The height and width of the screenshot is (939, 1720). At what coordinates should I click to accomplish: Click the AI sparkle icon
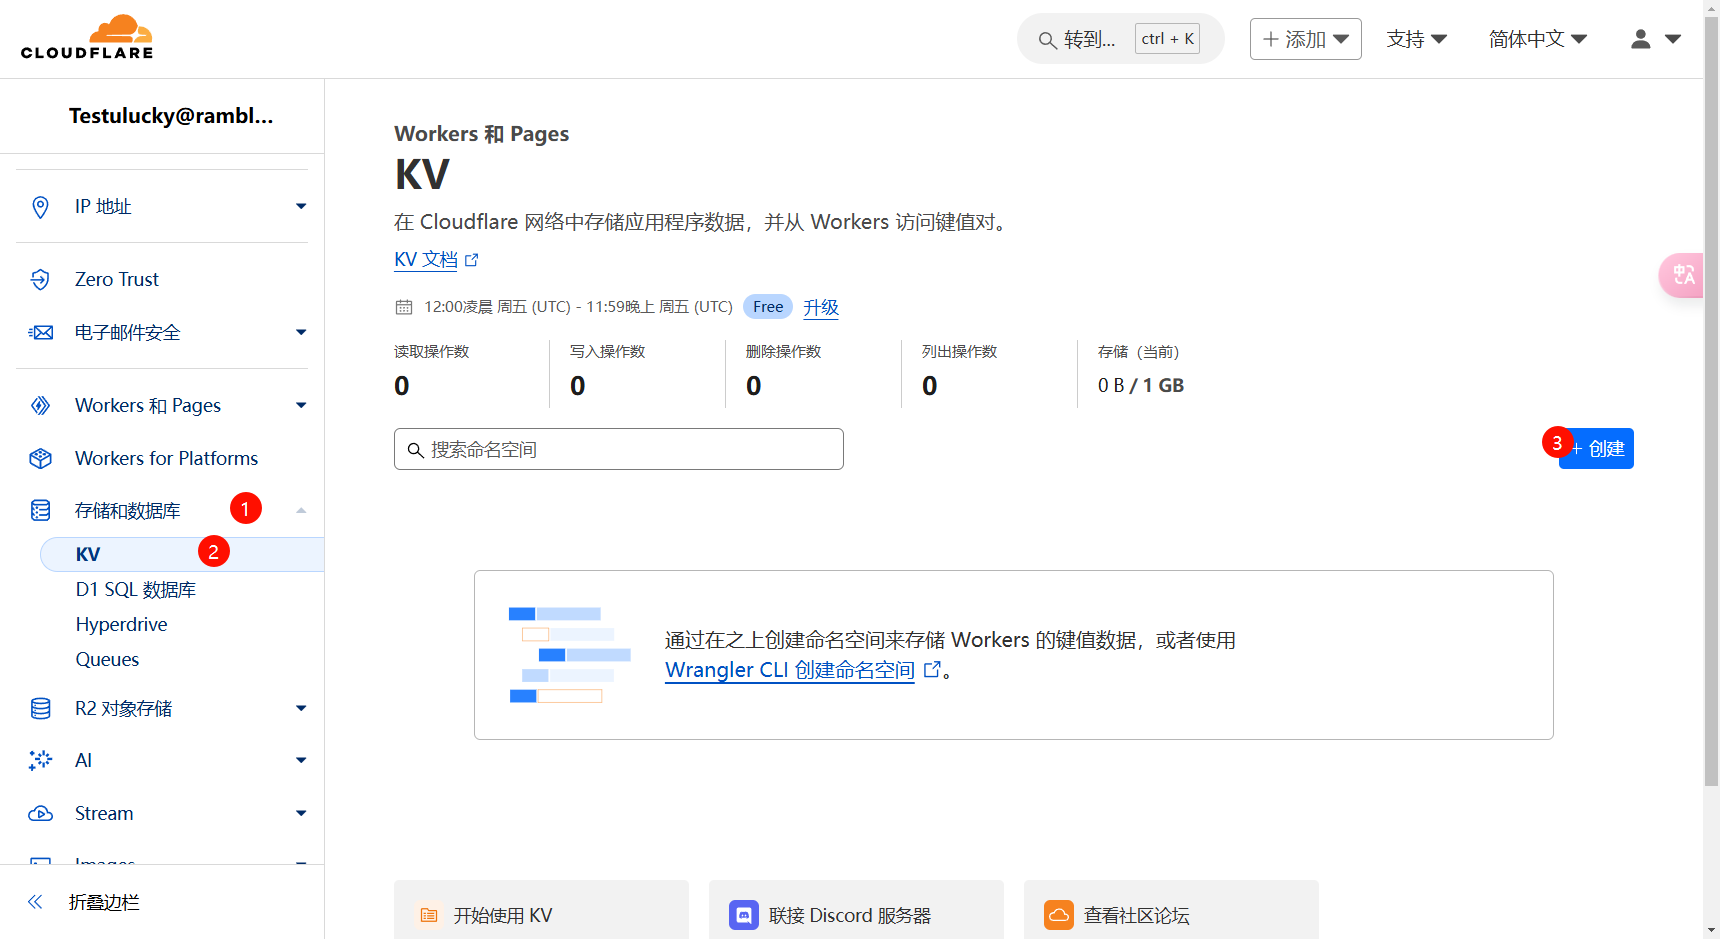tap(40, 760)
